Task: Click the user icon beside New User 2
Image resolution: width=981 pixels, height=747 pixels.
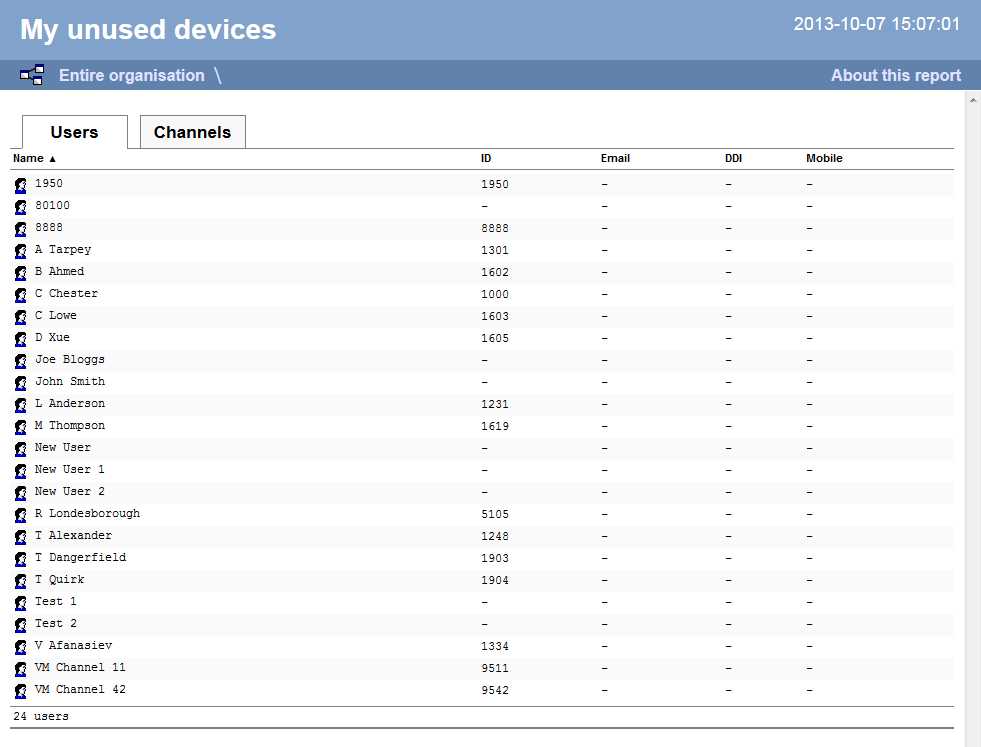Action: pos(20,493)
